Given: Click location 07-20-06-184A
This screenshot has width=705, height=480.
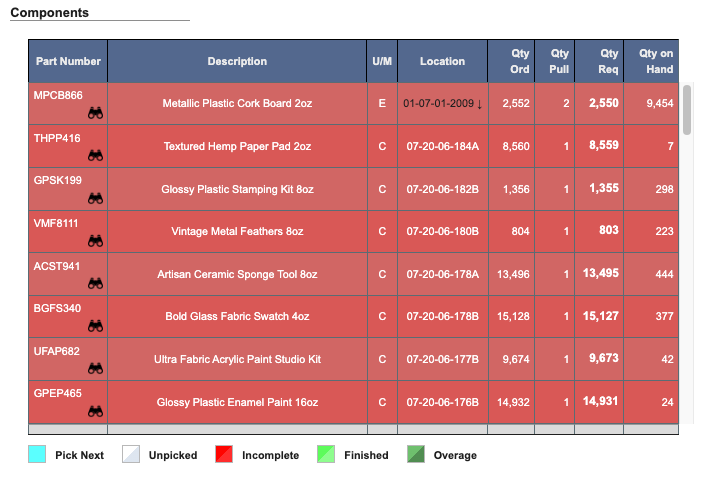Looking at the screenshot, I should [442, 147].
